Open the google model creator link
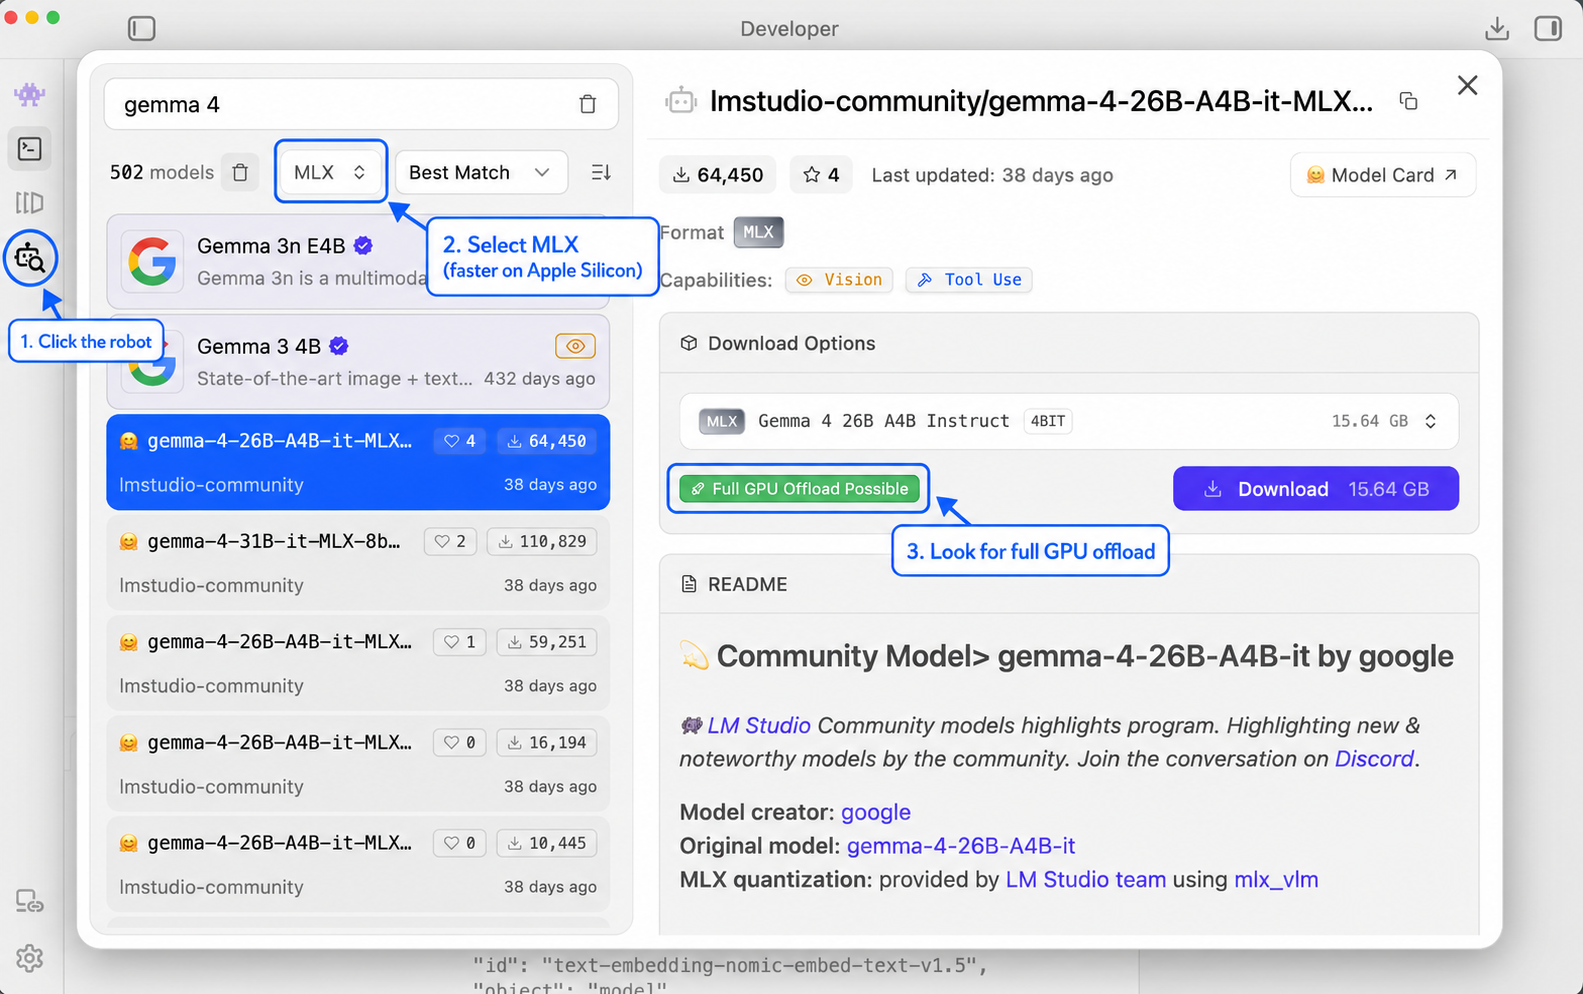The height and width of the screenshot is (994, 1583). (x=876, y=813)
